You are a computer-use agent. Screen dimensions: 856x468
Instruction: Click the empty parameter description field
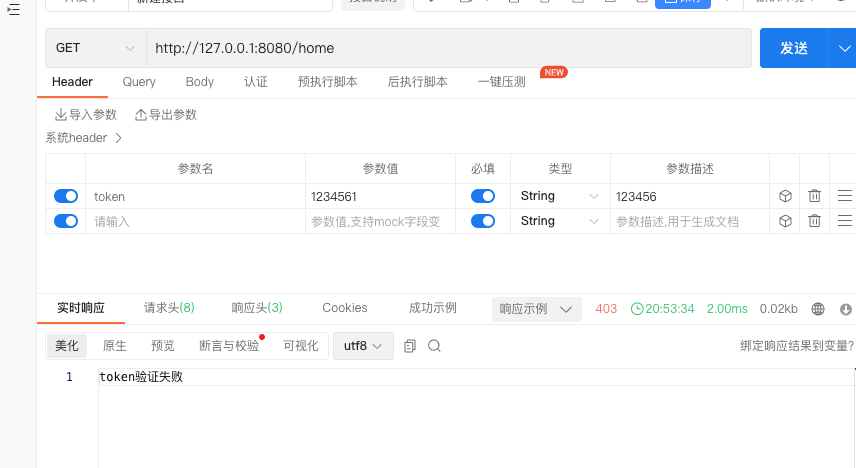690,221
